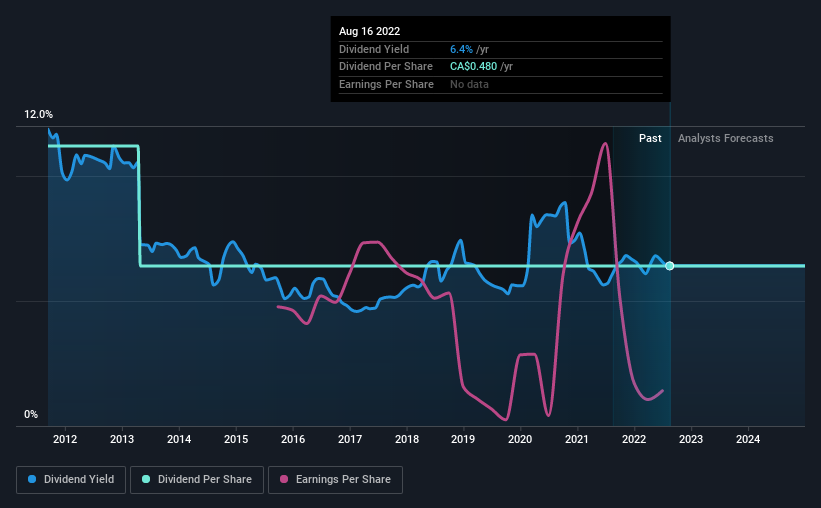Image resolution: width=821 pixels, height=508 pixels.
Task: Click the teal Dividend Per Share legend dot
Action: tap(146, 479)
